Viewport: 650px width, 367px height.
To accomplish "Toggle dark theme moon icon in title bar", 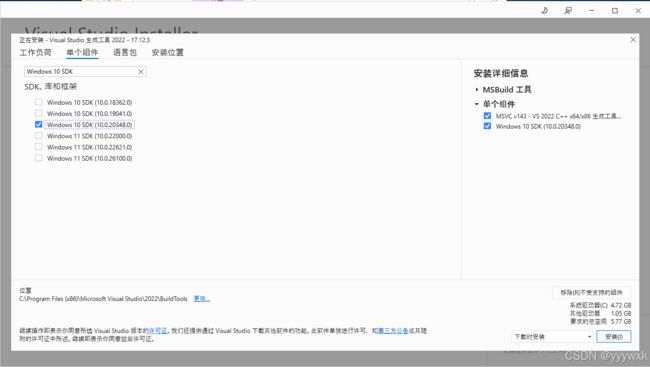I will click(x=545, y=11).
